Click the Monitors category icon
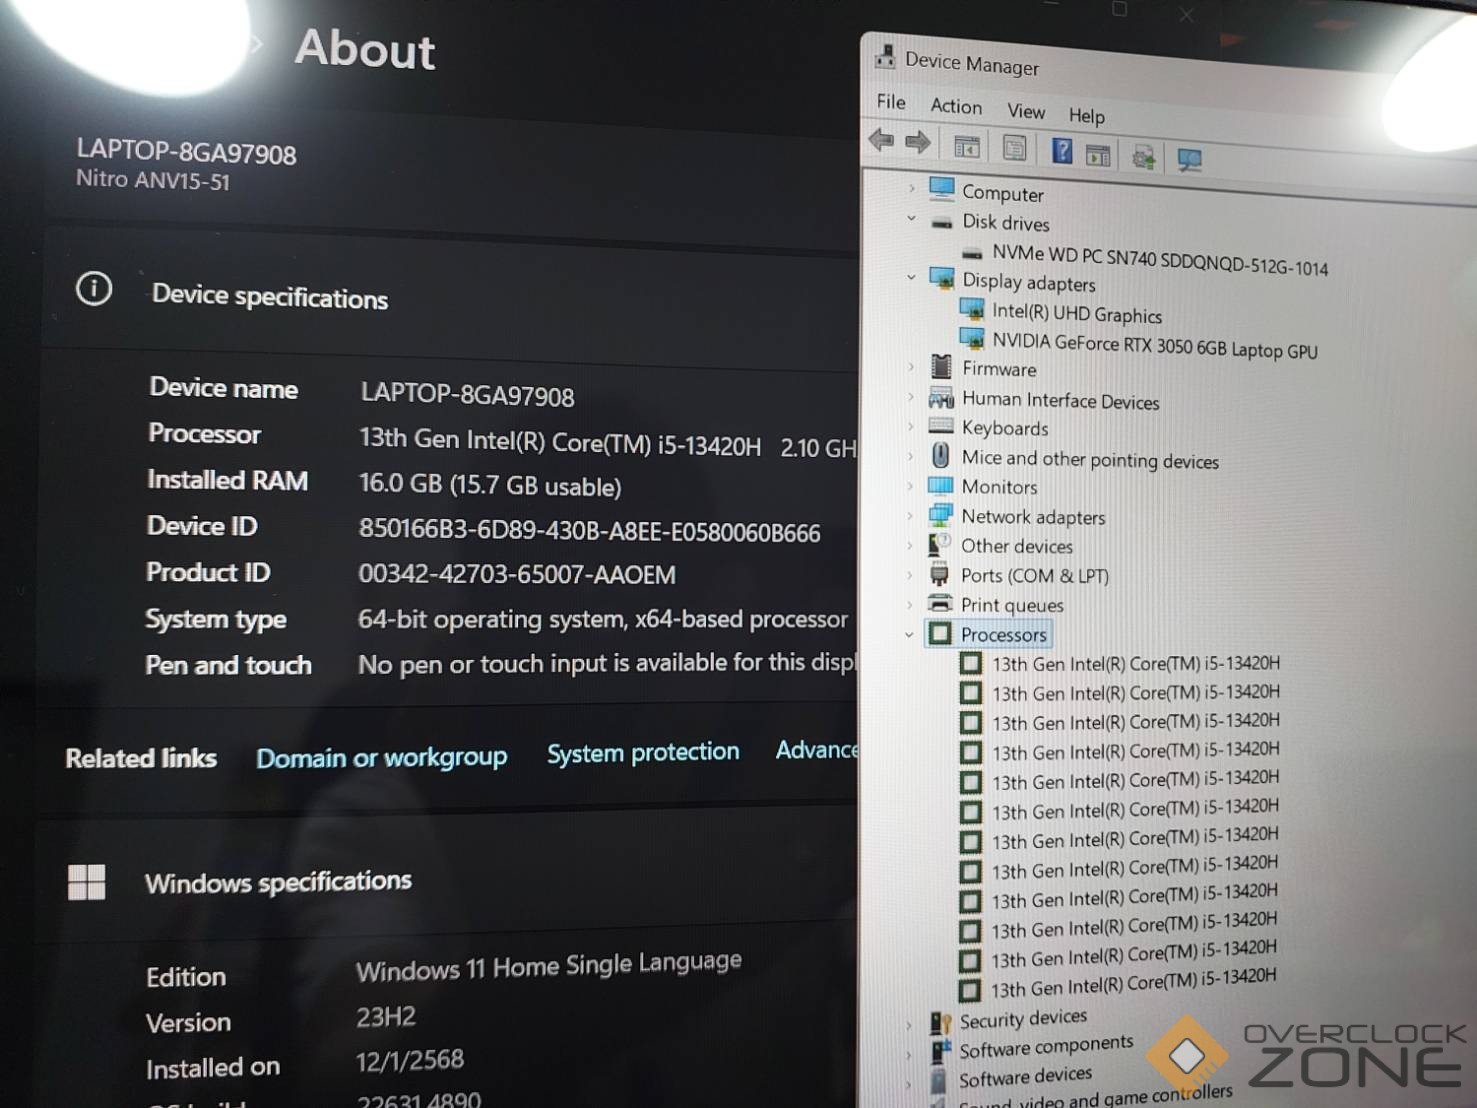The width and height of the screenshot is (1477, 1108). pos(940,486)
